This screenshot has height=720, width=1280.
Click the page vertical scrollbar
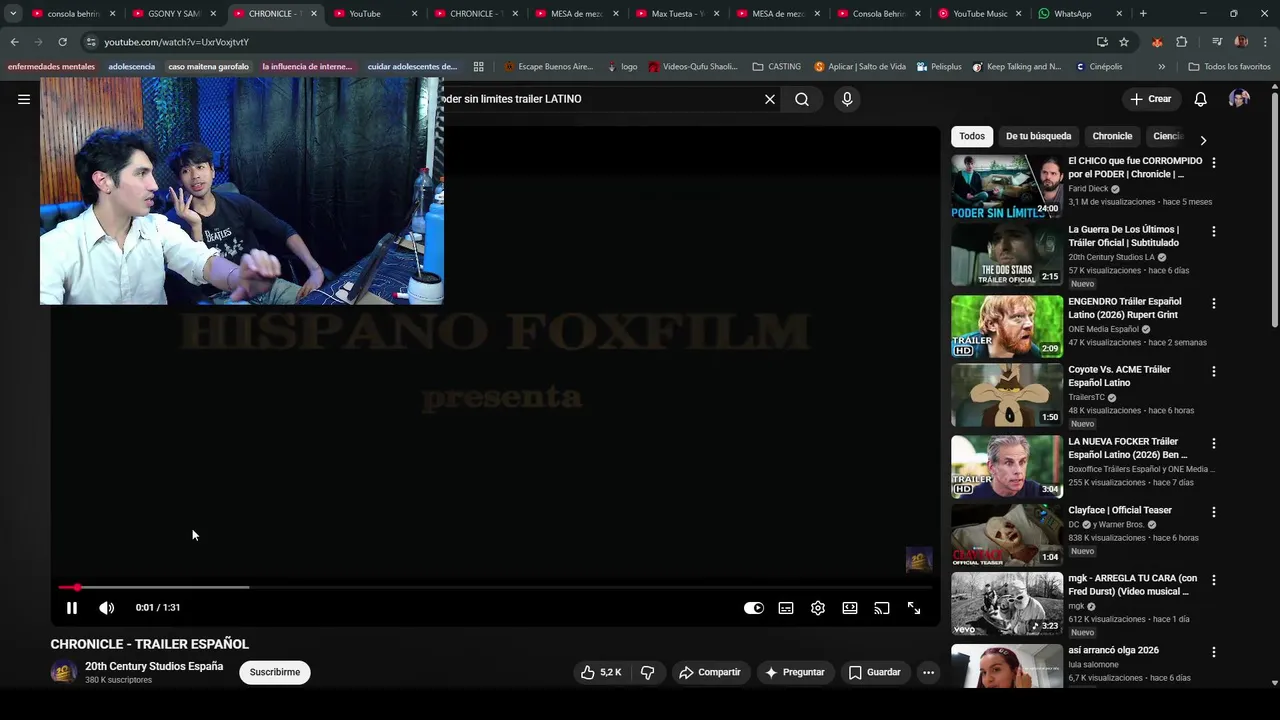1274,210
